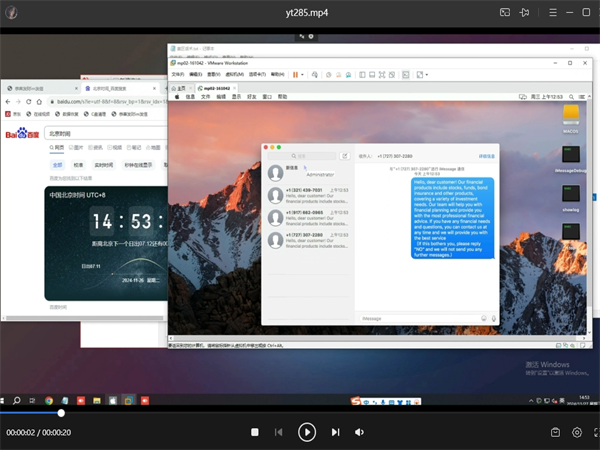This screenshot has width=600, height=450.
Task: Click the macOS Apple menu icon
Action: (178, 96)
